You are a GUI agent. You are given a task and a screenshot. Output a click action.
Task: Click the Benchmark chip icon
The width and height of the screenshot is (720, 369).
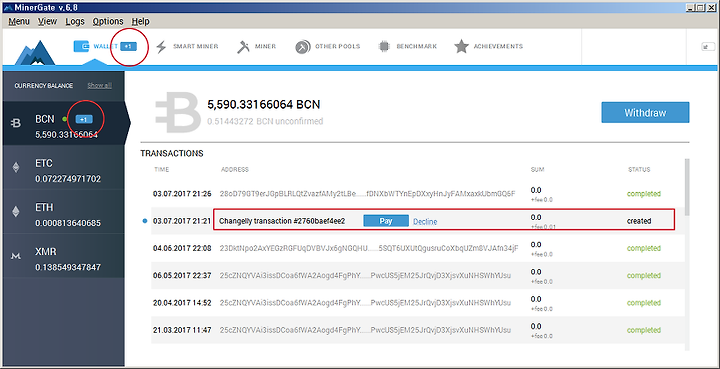[x=384, y=46]
